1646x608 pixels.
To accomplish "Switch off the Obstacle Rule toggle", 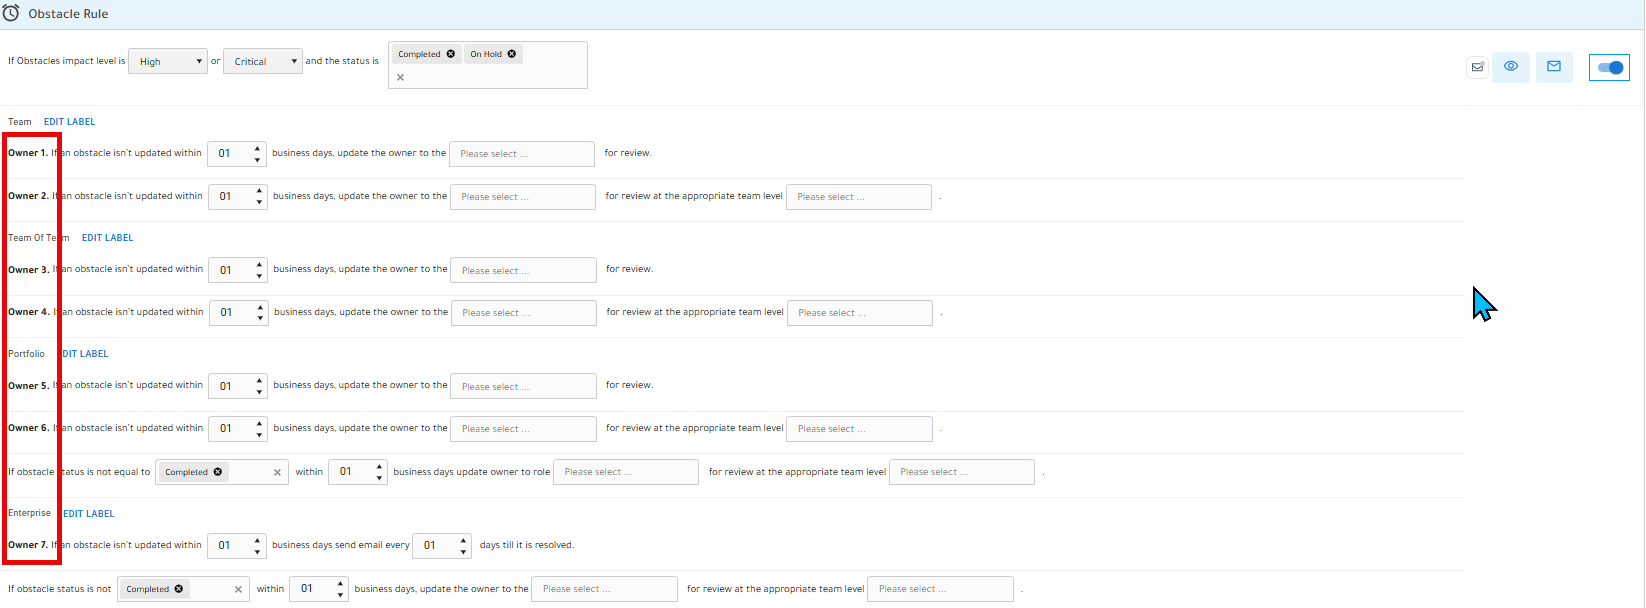I will coord(1610,68).
